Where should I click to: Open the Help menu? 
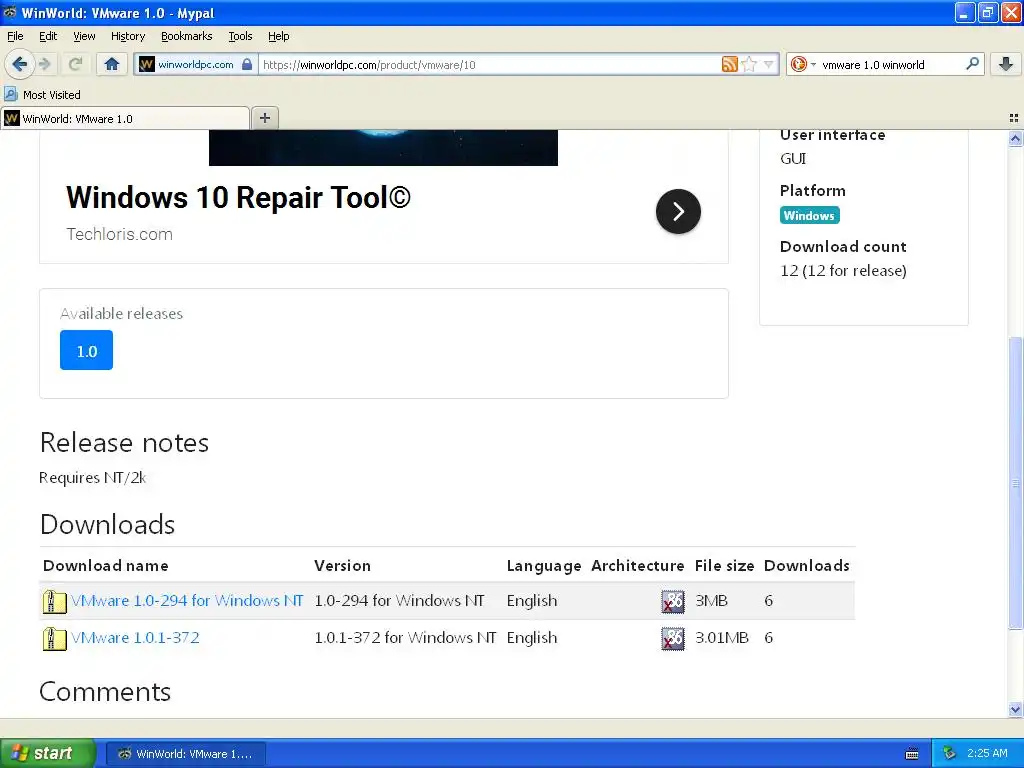point(278,36)
